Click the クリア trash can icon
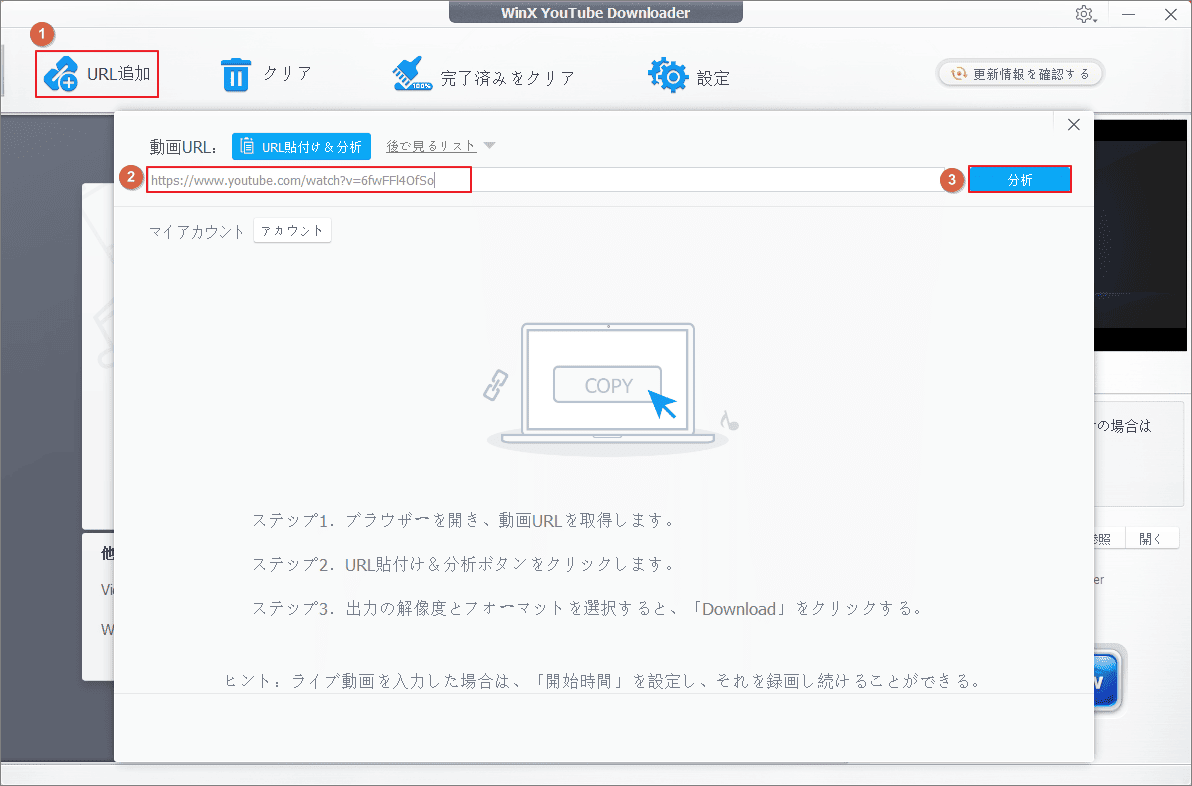Image resolution: width=1192 pixels, height=786 pixels. (x=236, y=73)
